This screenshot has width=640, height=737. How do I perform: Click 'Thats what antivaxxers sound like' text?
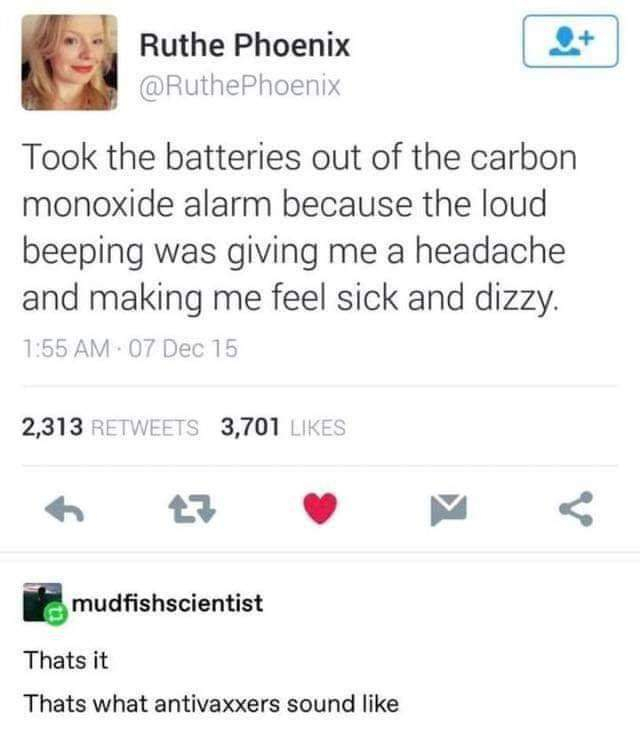point(211,704)
